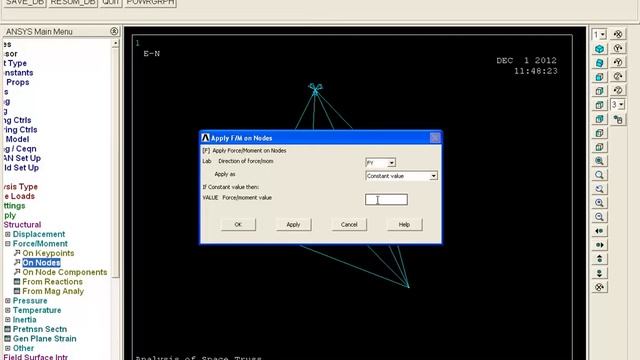The height and width of the screenshot is (360, 640).
Task: Select the Left view cube icon
Action: pyautogui.click(x=599, y=133)
